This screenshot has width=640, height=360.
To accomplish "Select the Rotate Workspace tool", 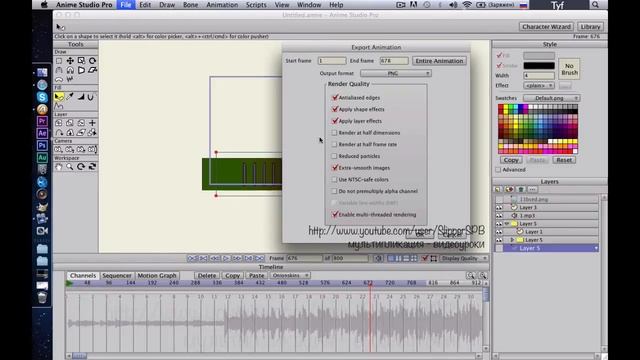I will point(81,167).
